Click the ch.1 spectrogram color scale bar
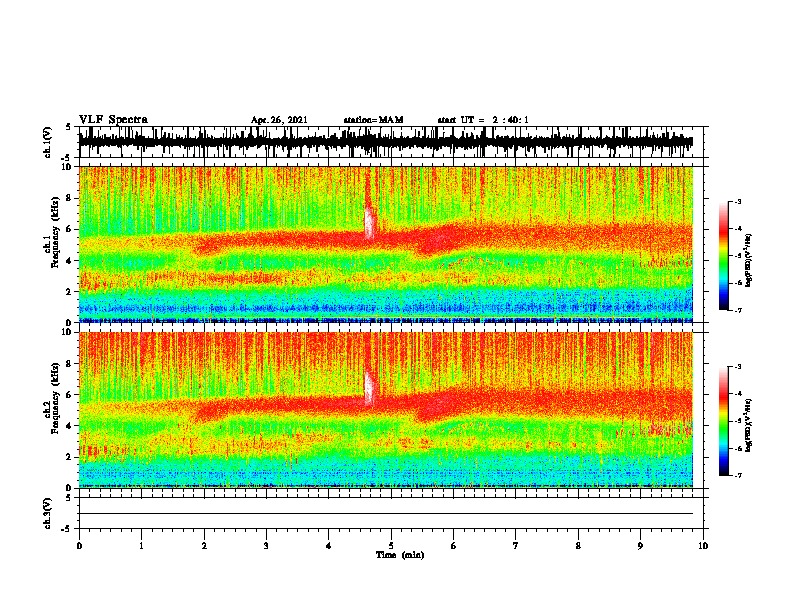Viewport: 792px width, 612px height. (723, 256)
